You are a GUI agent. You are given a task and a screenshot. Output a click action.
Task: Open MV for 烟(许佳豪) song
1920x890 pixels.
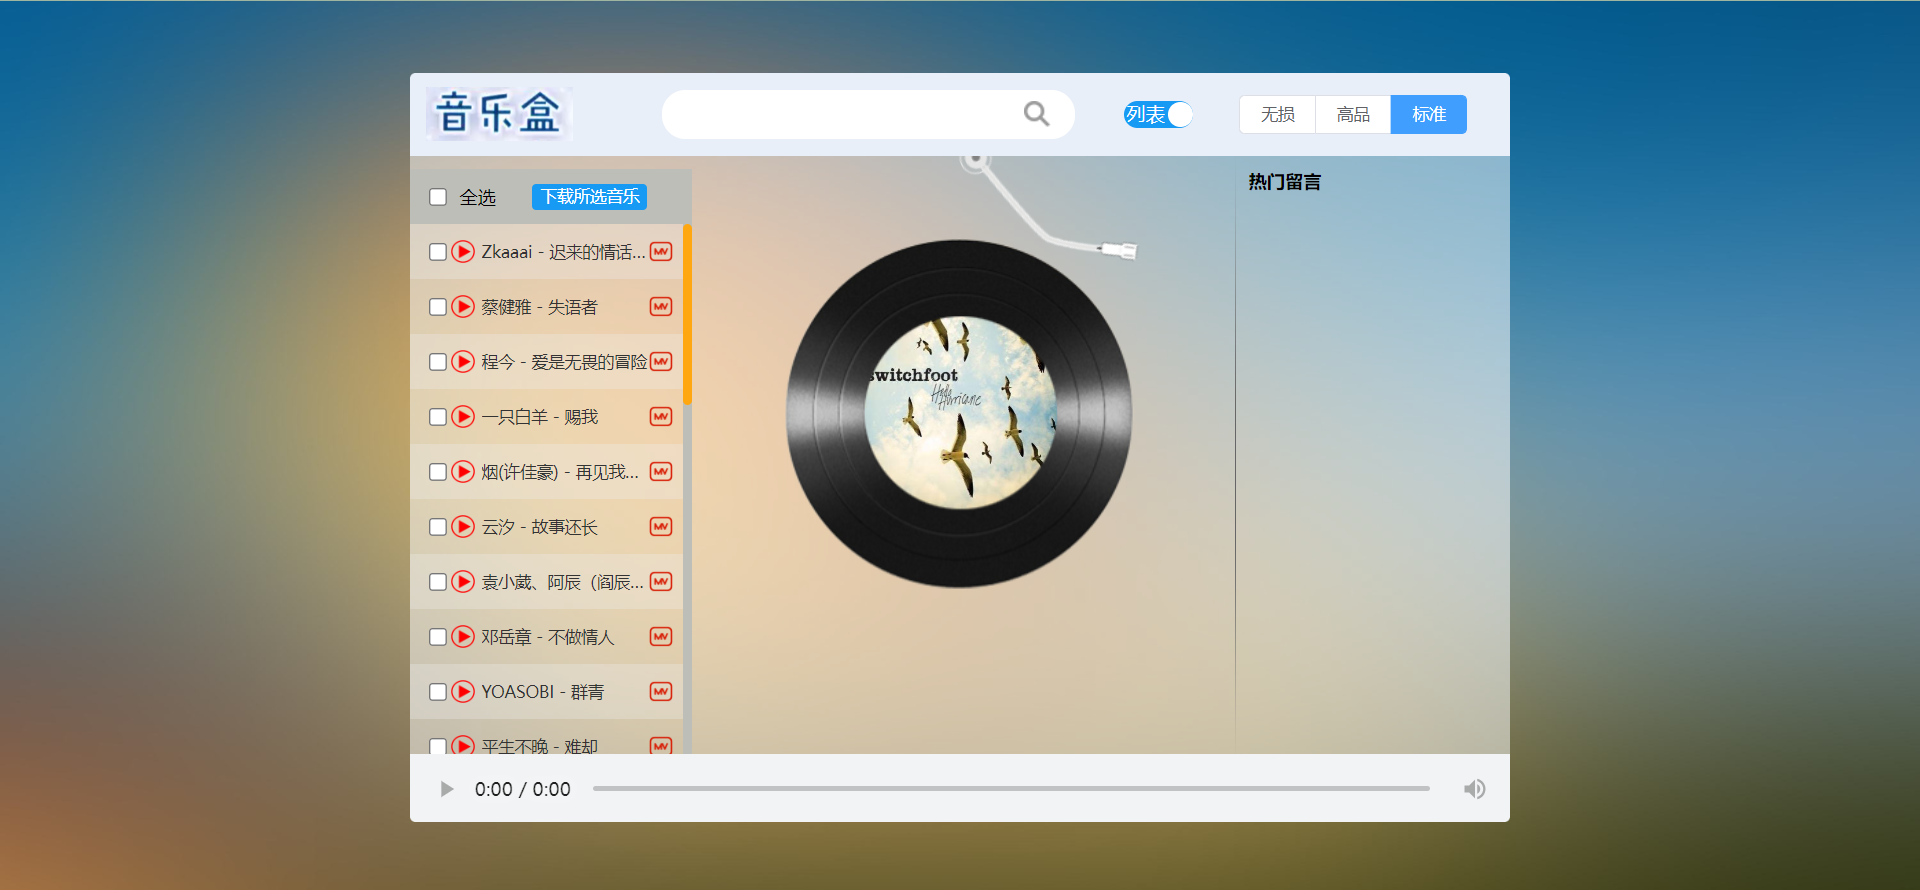tap(661, 471)
